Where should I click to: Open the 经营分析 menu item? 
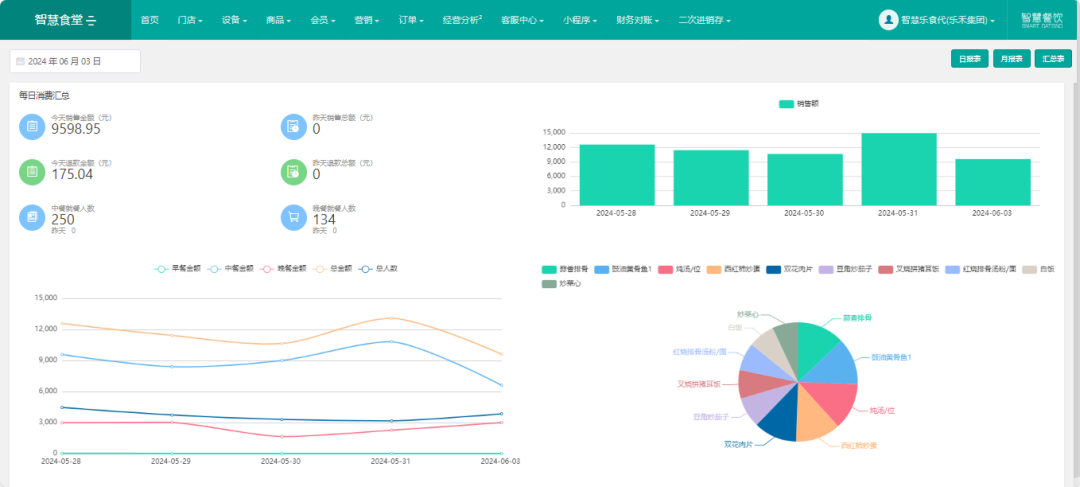point(462,20)
